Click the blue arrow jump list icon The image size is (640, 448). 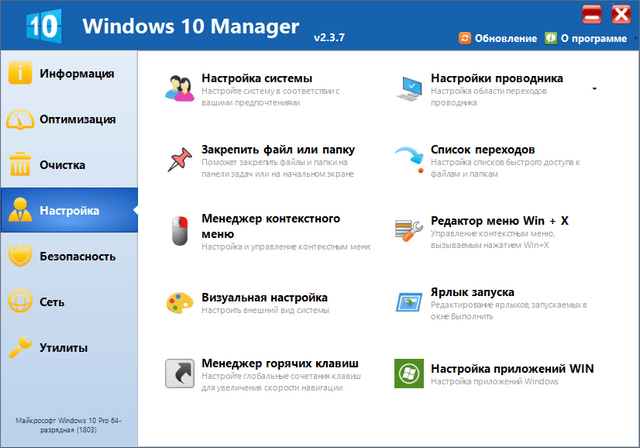point(410,158)
